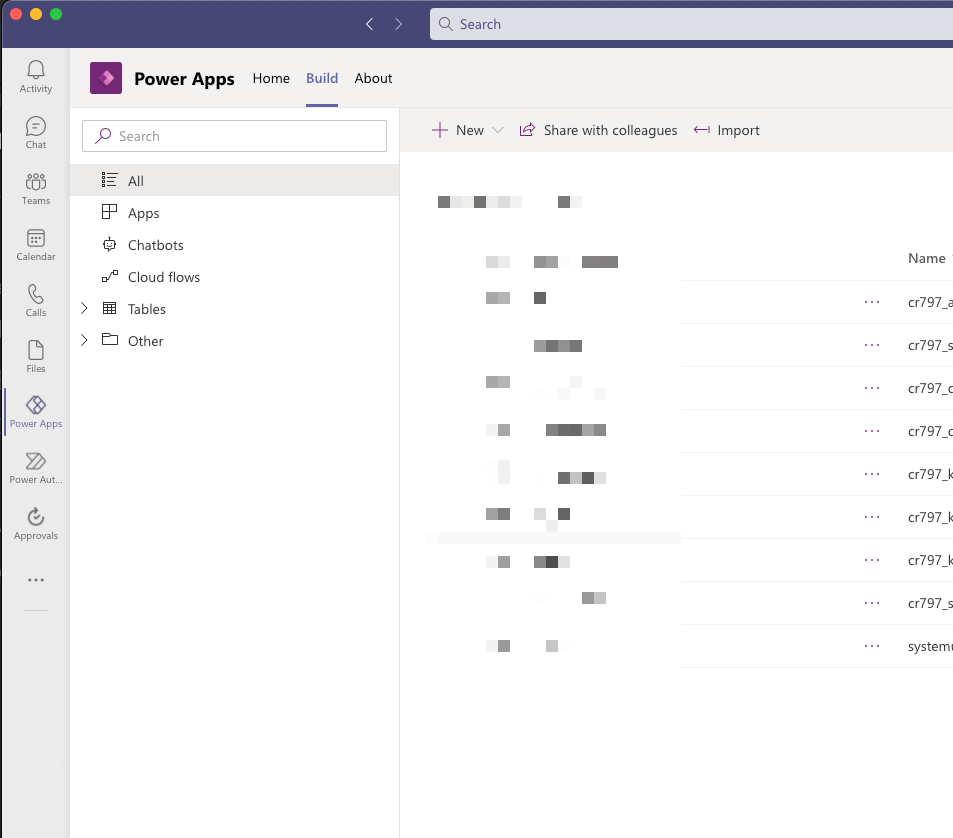The image size is (953, 838).
Task: Open the About tab
Action: [x=373, y=78]
